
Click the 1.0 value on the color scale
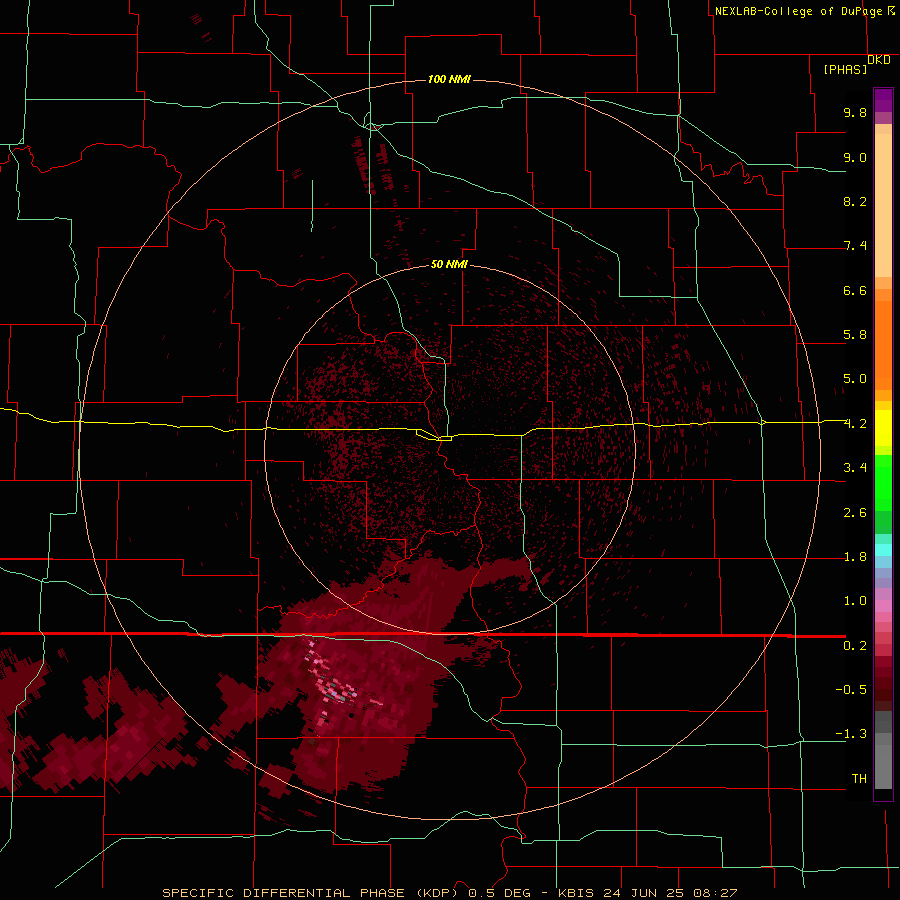click(855, 601)
